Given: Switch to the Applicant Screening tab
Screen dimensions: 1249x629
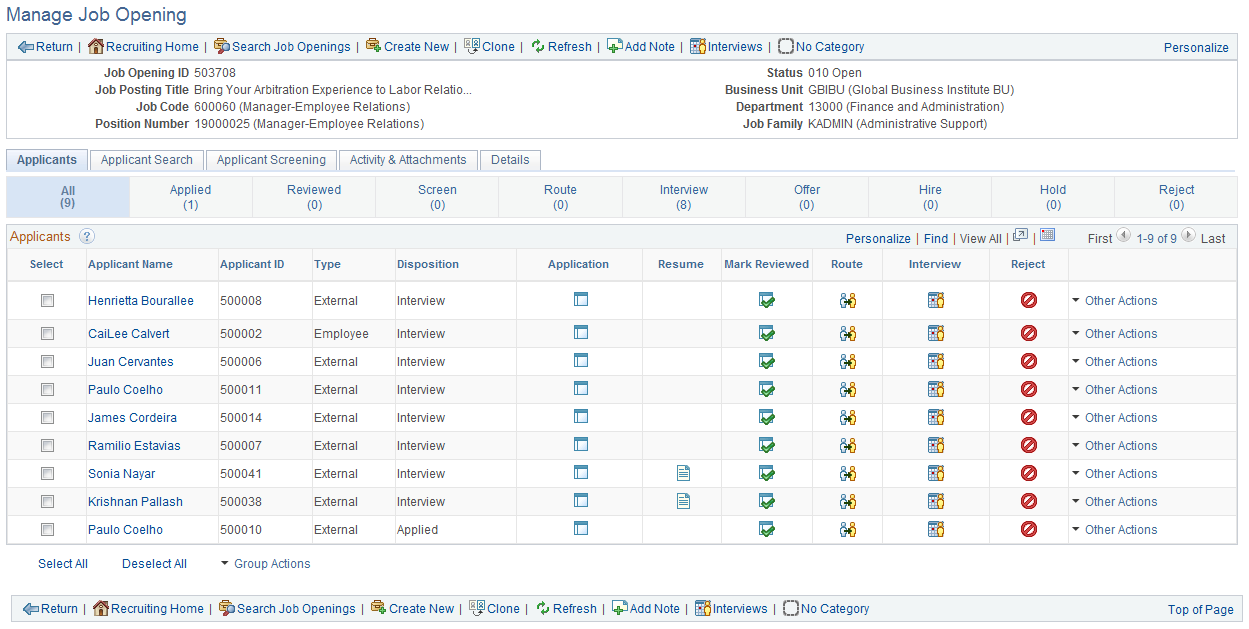Looking at the screenshot, I should pyautogui.click(x=270, y=160).
